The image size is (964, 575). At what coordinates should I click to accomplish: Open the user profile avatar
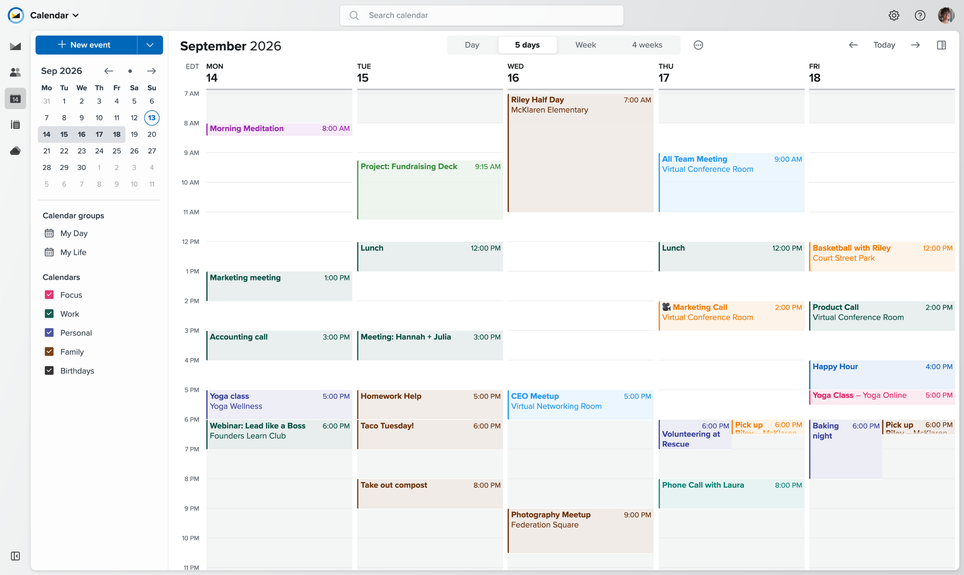pos(946,15)
